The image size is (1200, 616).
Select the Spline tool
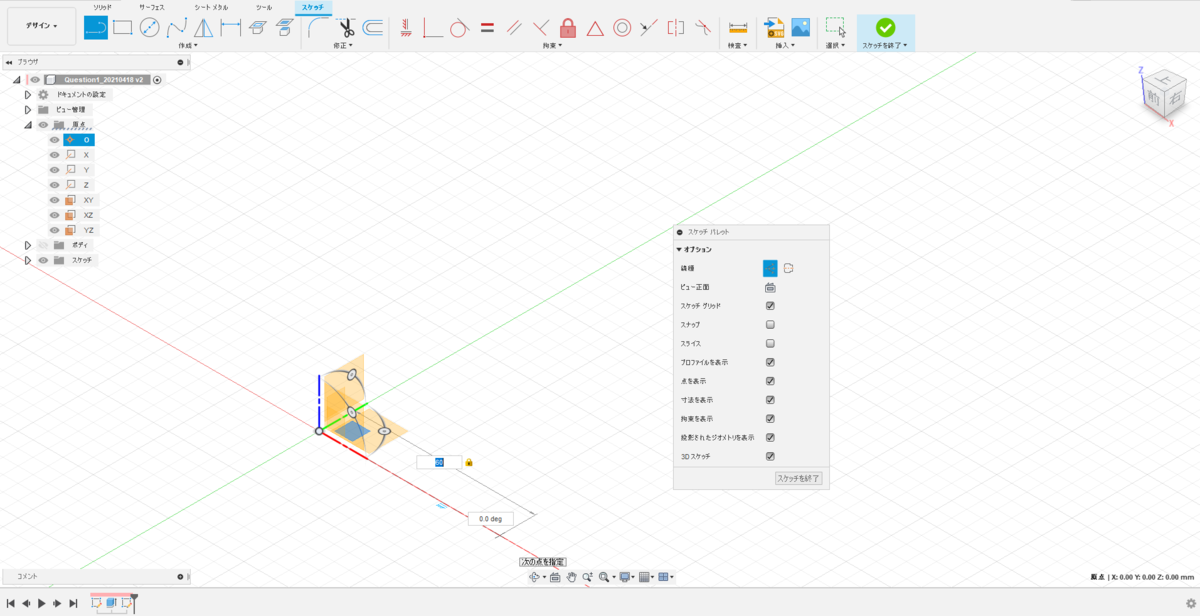click(x=177, y=27)
